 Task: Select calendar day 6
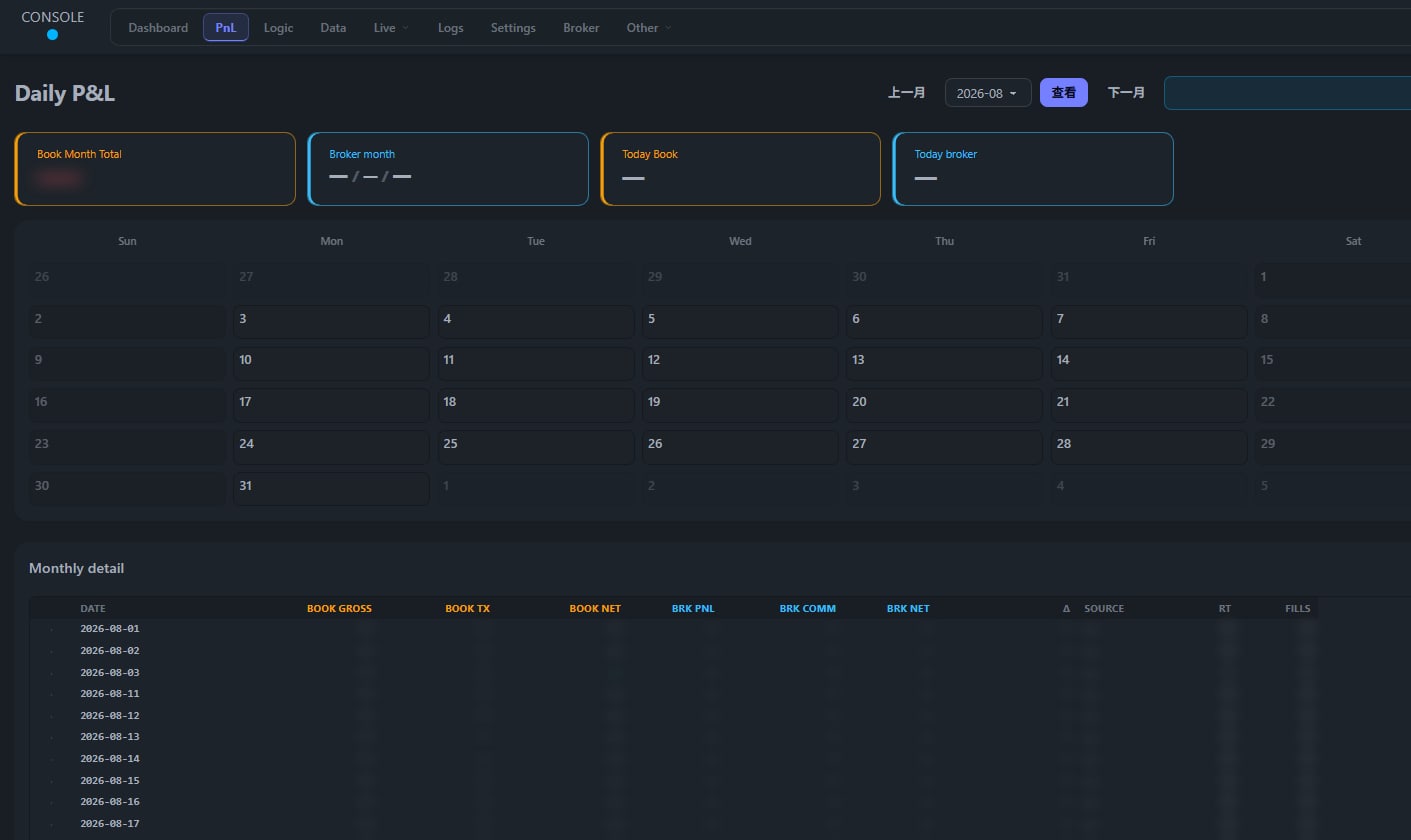pos(944,322)
